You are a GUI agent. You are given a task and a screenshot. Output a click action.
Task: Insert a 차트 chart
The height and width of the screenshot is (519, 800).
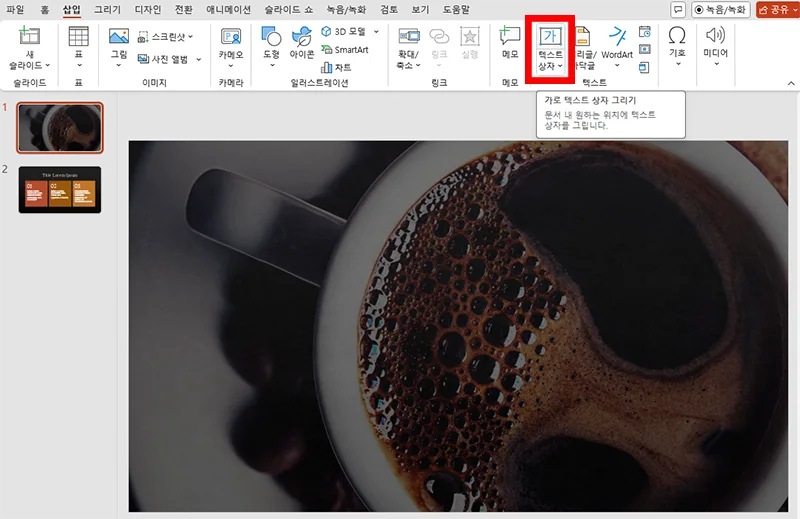pos(336,67)
